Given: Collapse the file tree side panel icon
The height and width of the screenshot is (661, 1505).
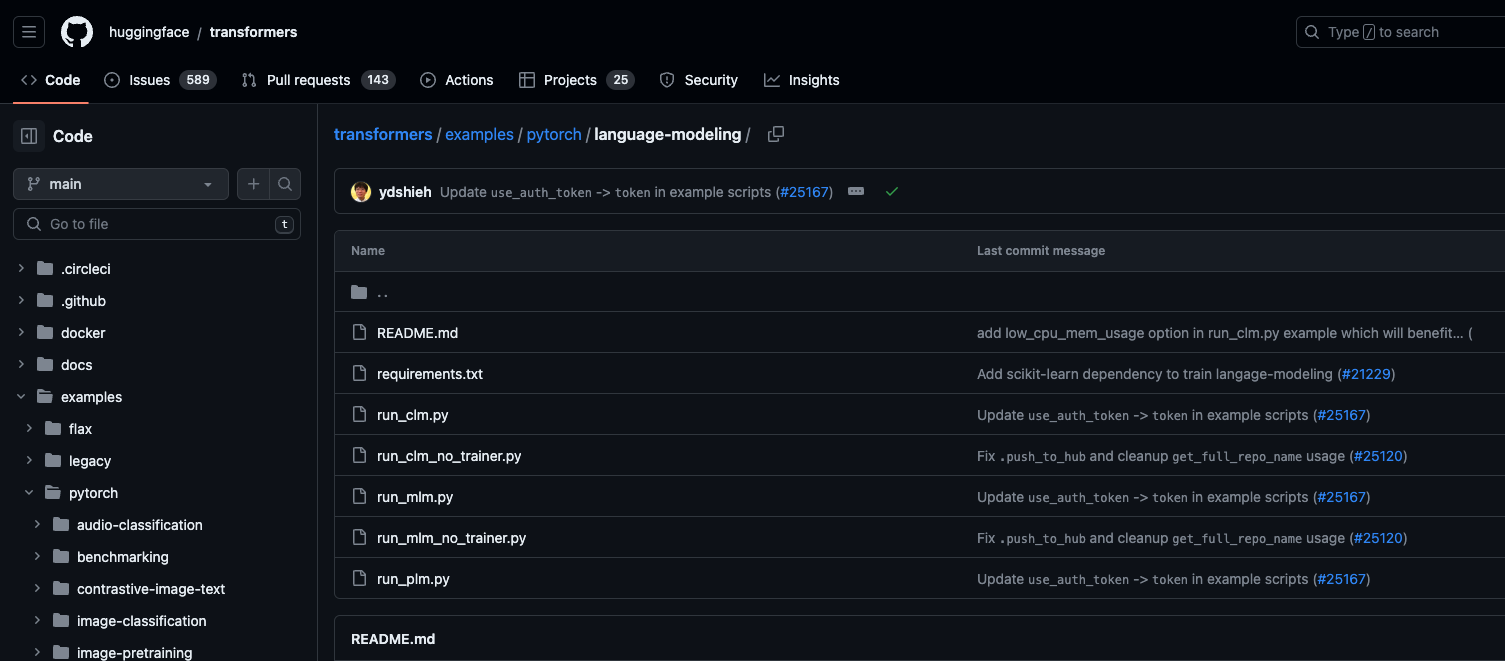Looking at the screenshot, I should [x=29, y=136].
